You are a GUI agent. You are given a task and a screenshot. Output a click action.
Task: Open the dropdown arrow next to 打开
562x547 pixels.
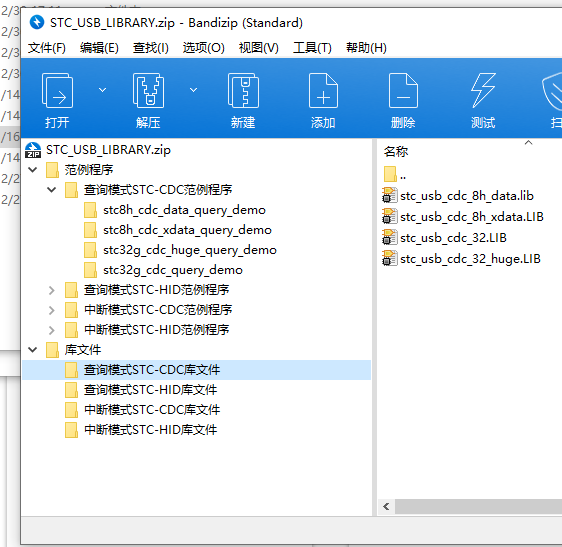click(x=103, y=90)
